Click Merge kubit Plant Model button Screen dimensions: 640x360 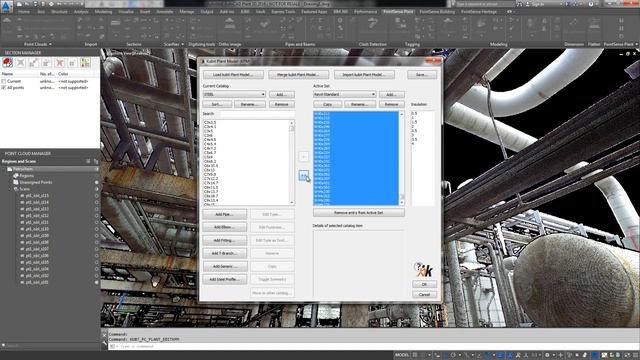coord(299,75)
